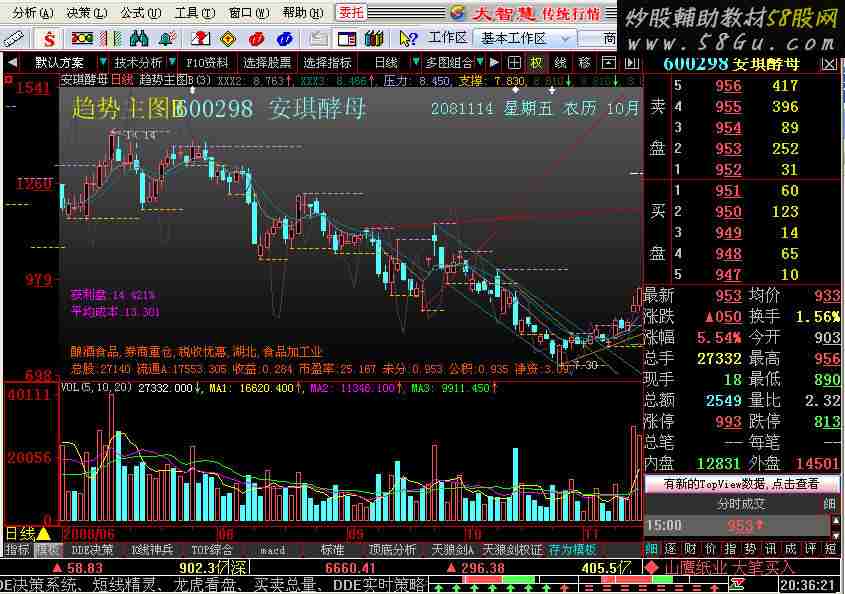
Task: Click the 评 tab in side panel
Action: coord(810,549)
